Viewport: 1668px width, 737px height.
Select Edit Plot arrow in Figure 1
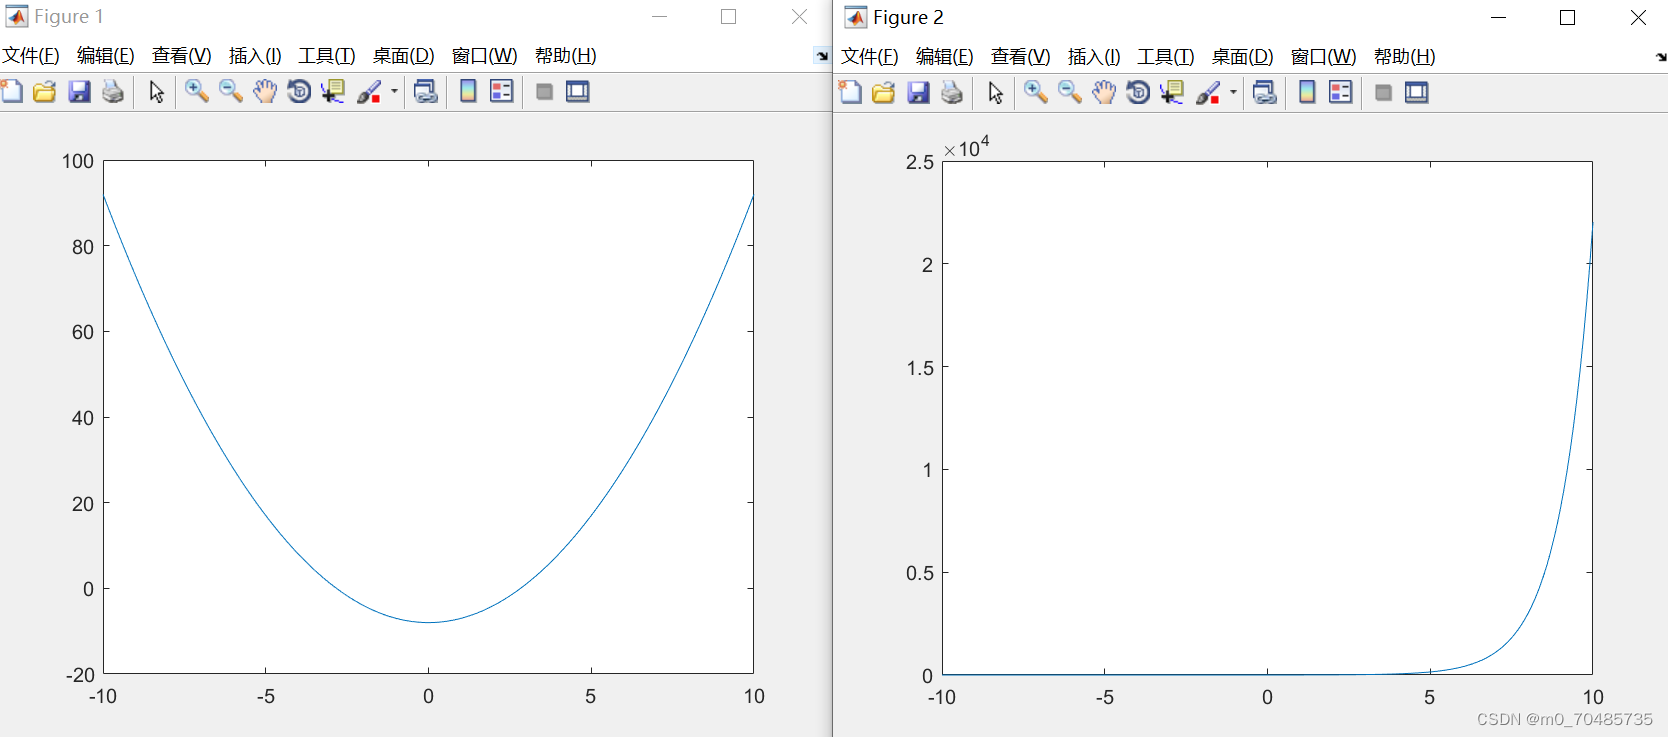(x=156, y=92)
